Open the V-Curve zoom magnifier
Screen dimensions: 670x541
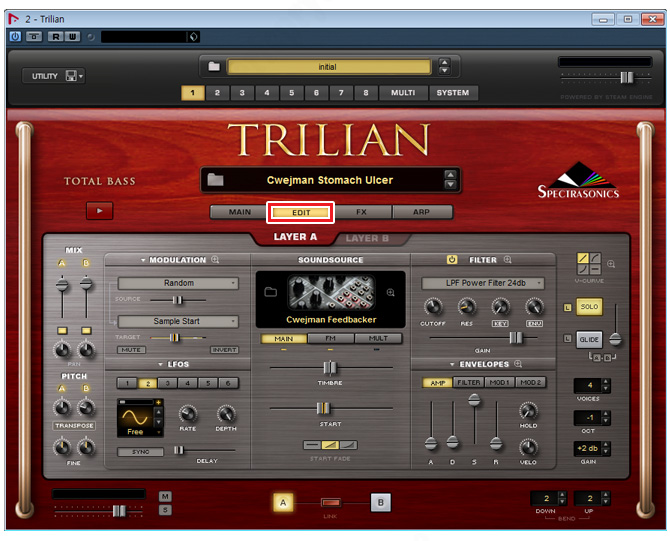pos(611,264)
